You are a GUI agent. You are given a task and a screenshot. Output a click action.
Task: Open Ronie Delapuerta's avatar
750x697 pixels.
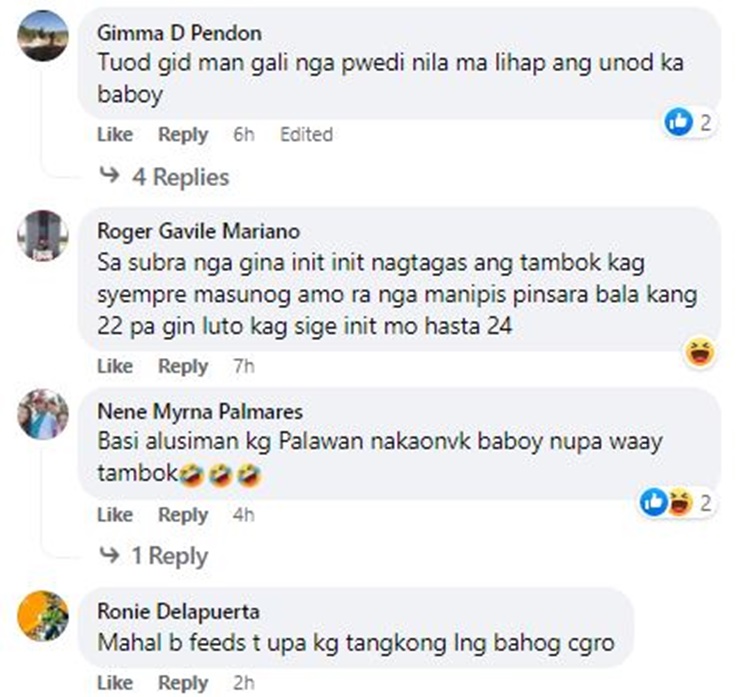click(x=43, y=616)
